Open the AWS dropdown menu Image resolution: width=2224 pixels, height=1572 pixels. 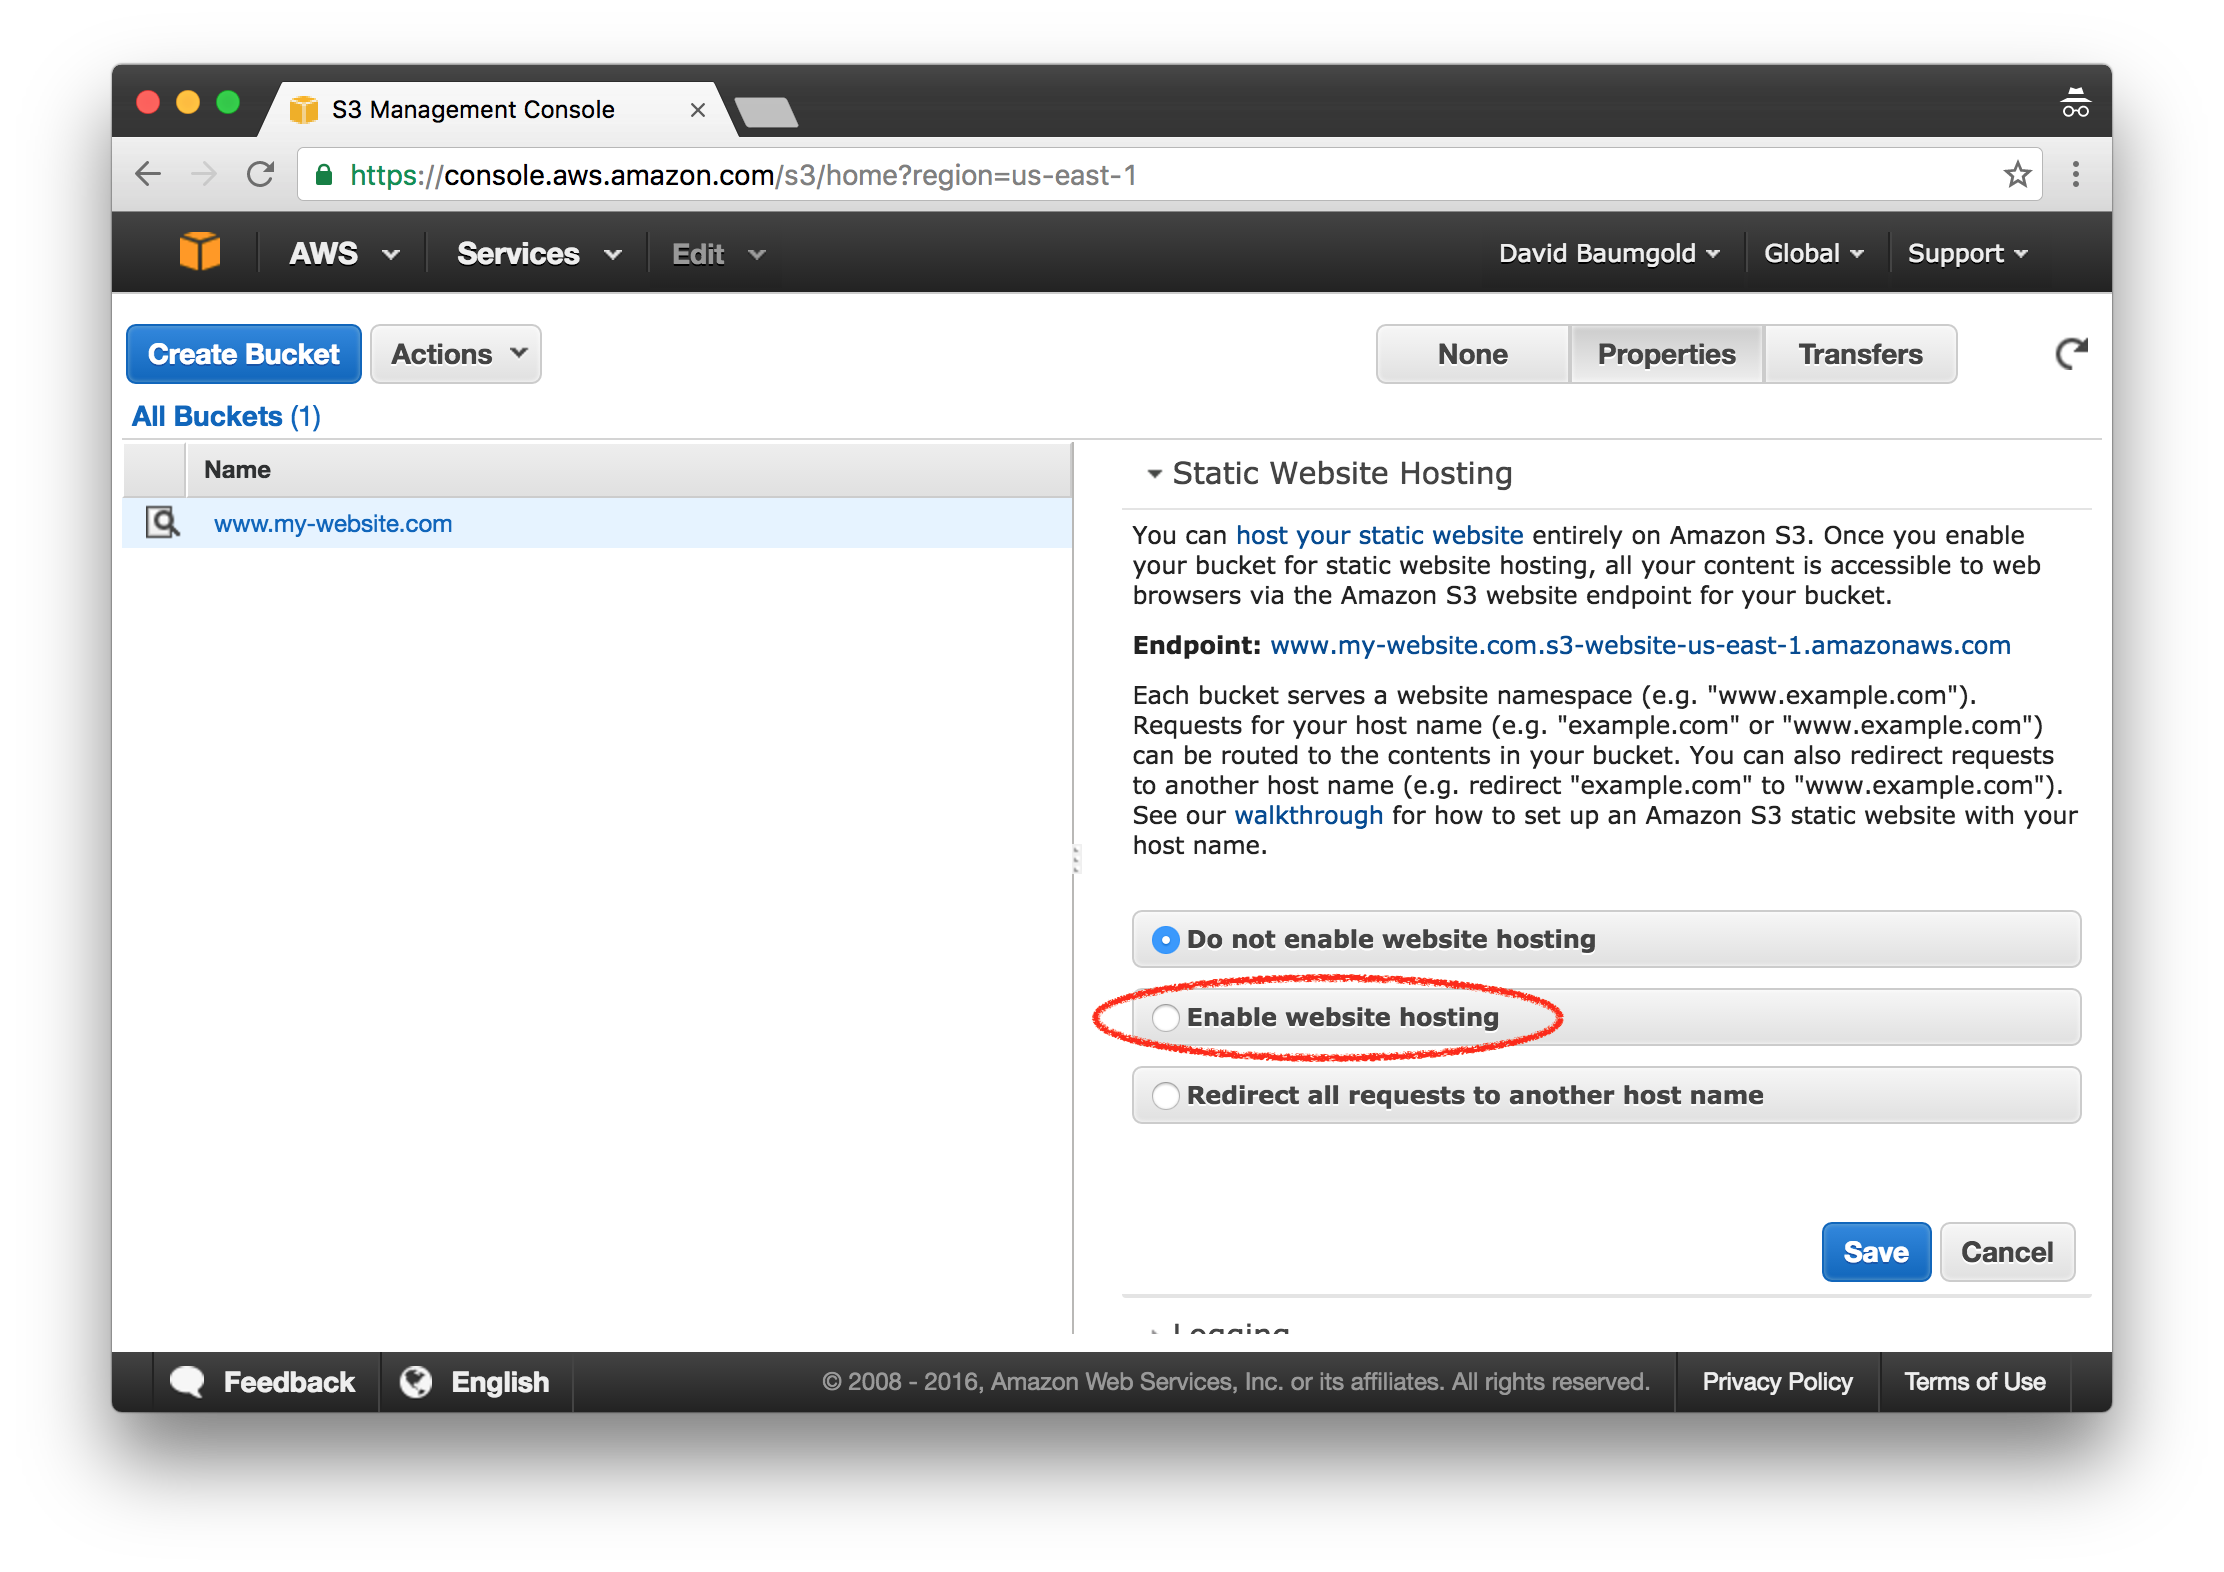tap(343, 253)
